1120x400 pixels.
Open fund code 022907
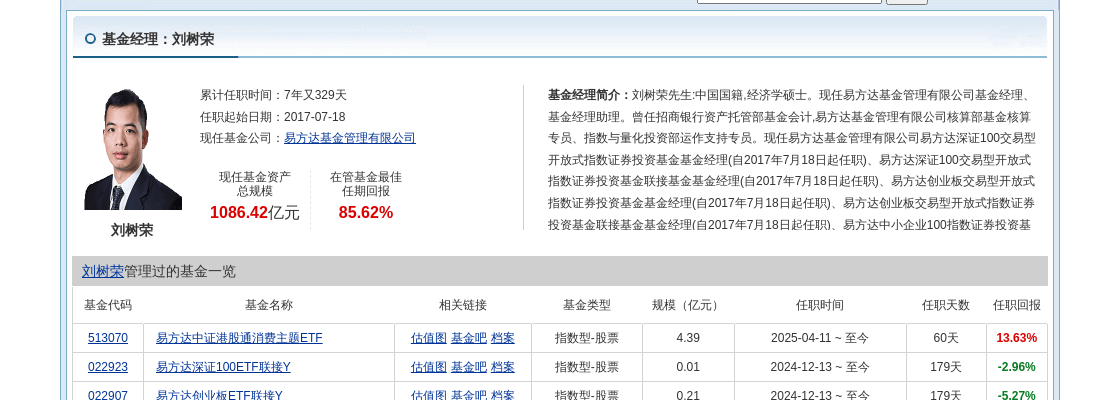(x=108, y=395)
